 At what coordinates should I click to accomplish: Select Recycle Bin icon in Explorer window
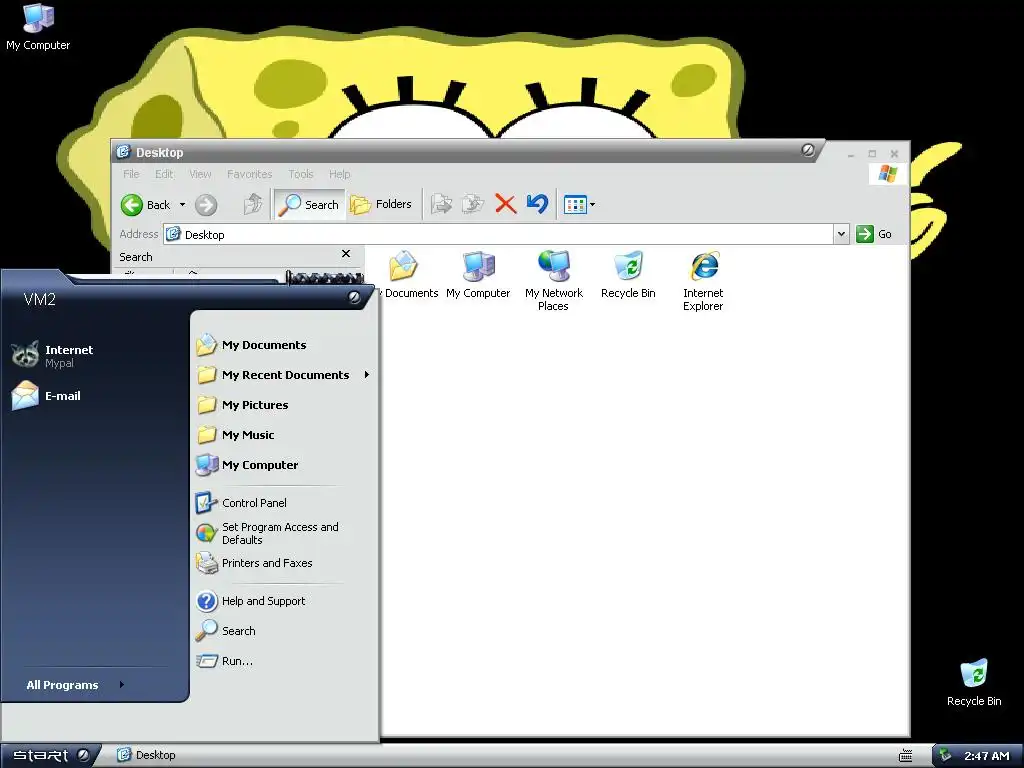(628, 274)
